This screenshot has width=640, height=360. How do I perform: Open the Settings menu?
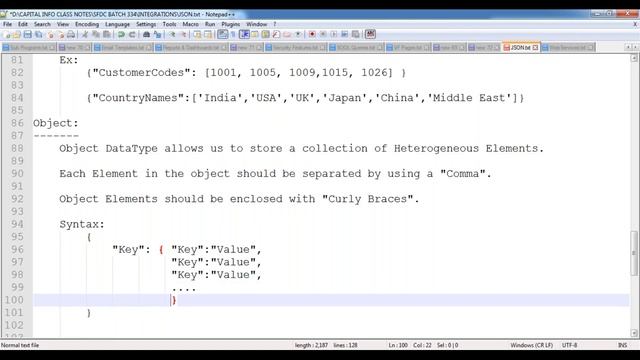tap(146, 24)
